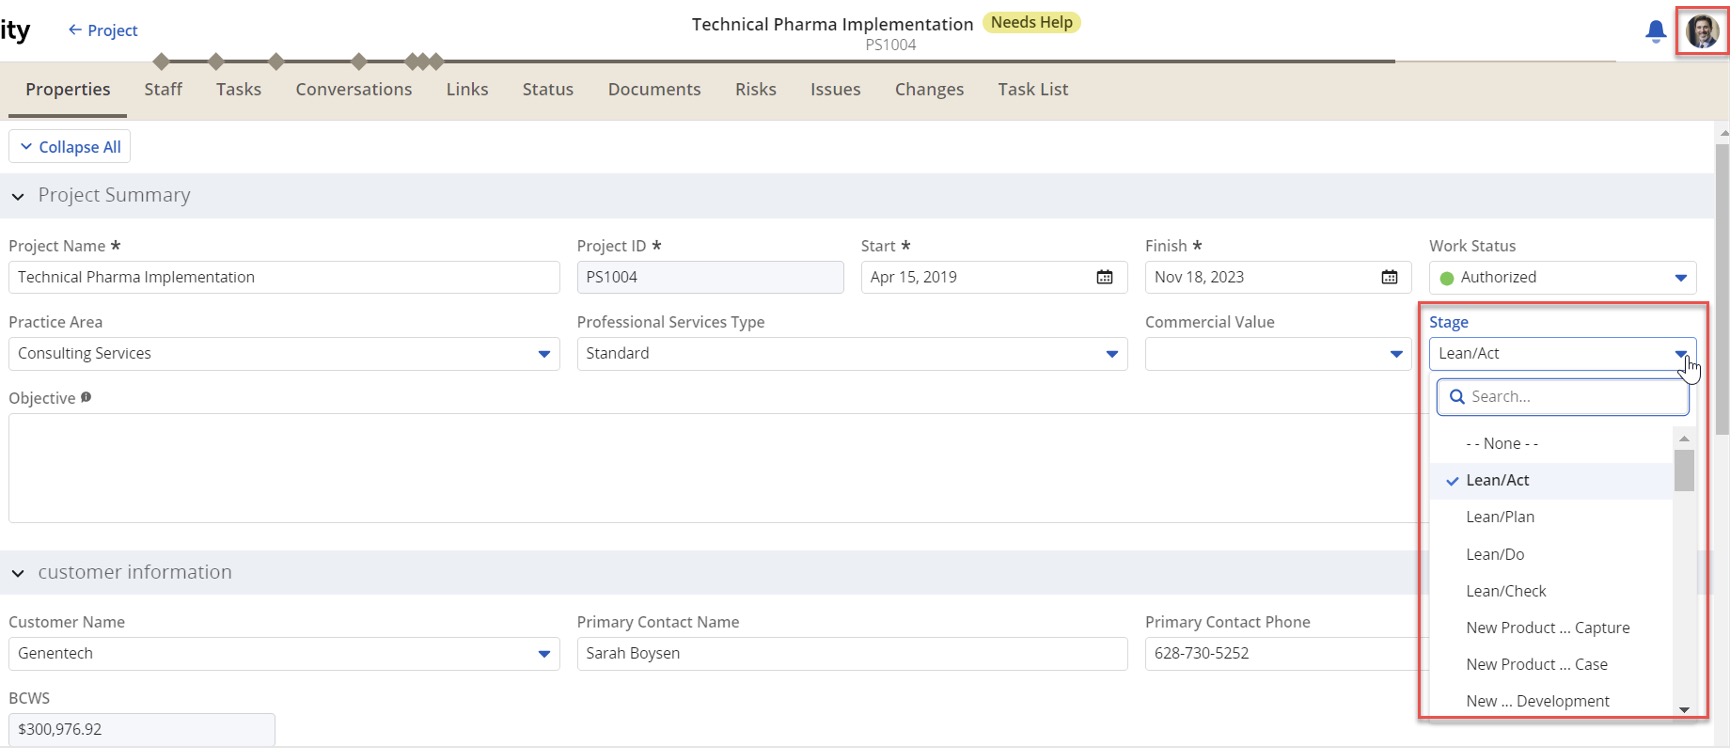
Task: Click the Collapse All button
Action: [x=70, y=147]
